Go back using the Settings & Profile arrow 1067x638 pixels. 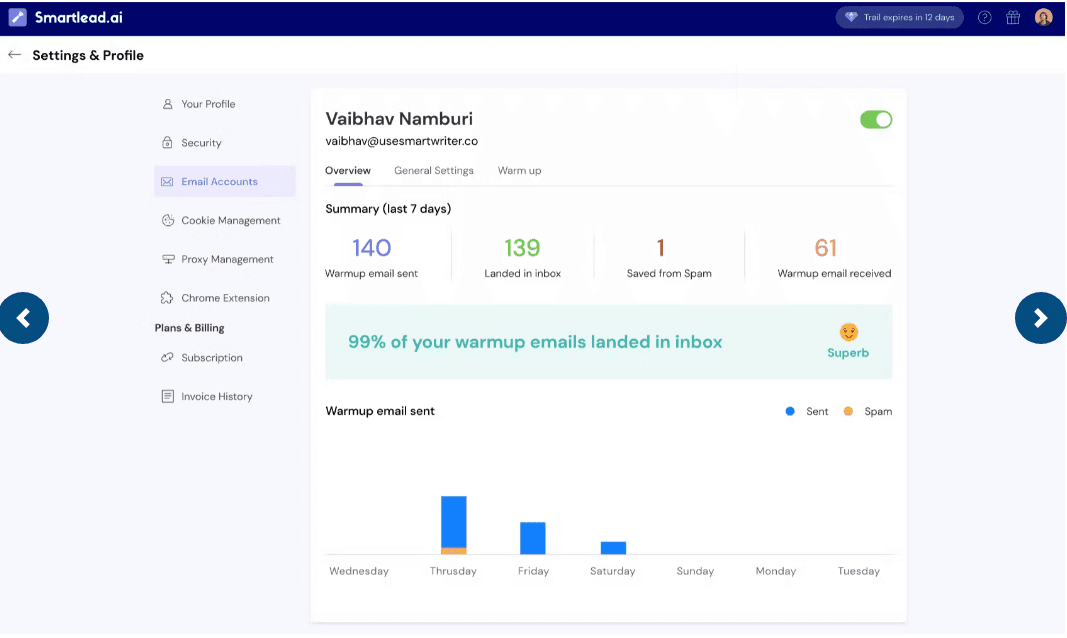point(13,55)
